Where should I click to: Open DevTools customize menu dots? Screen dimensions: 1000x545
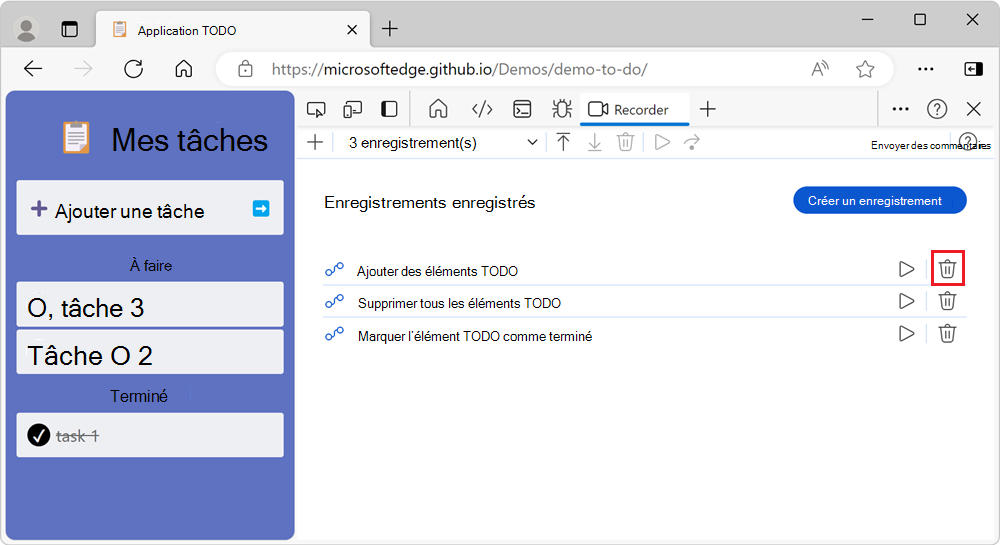[x=901, y=109]
